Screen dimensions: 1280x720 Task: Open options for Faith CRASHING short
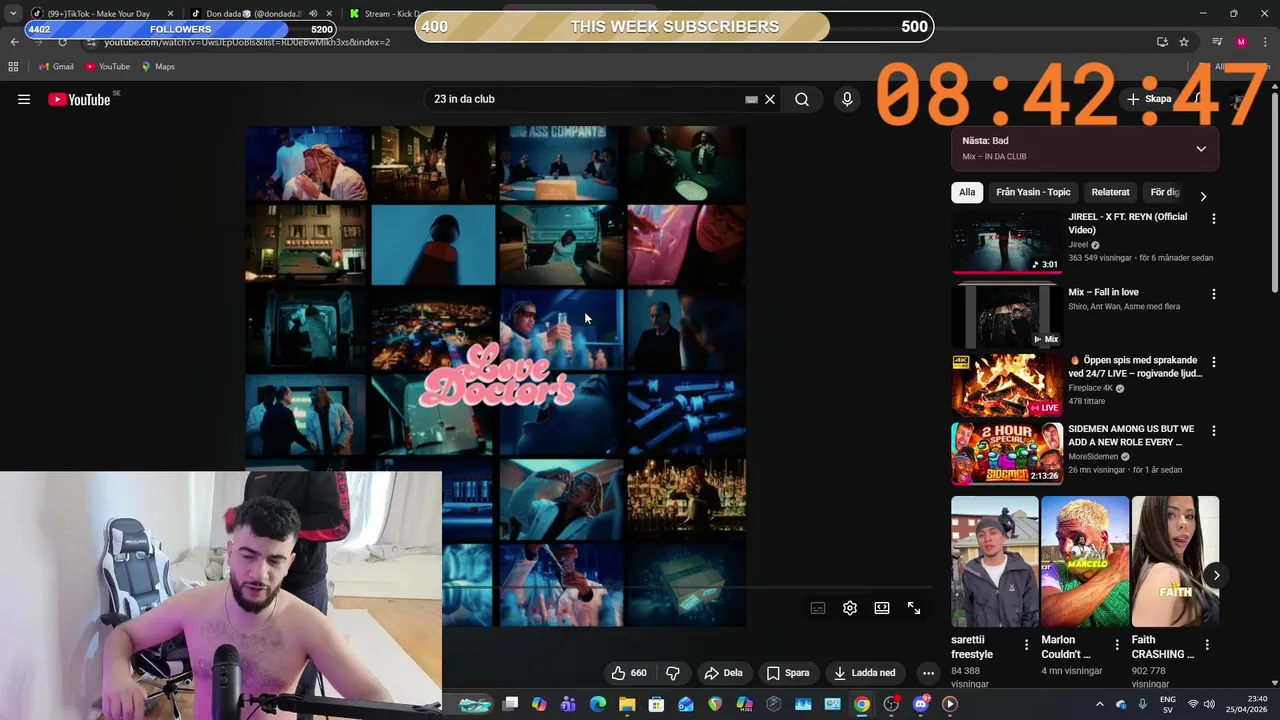pyautogui.click(x=1207, y=645)
